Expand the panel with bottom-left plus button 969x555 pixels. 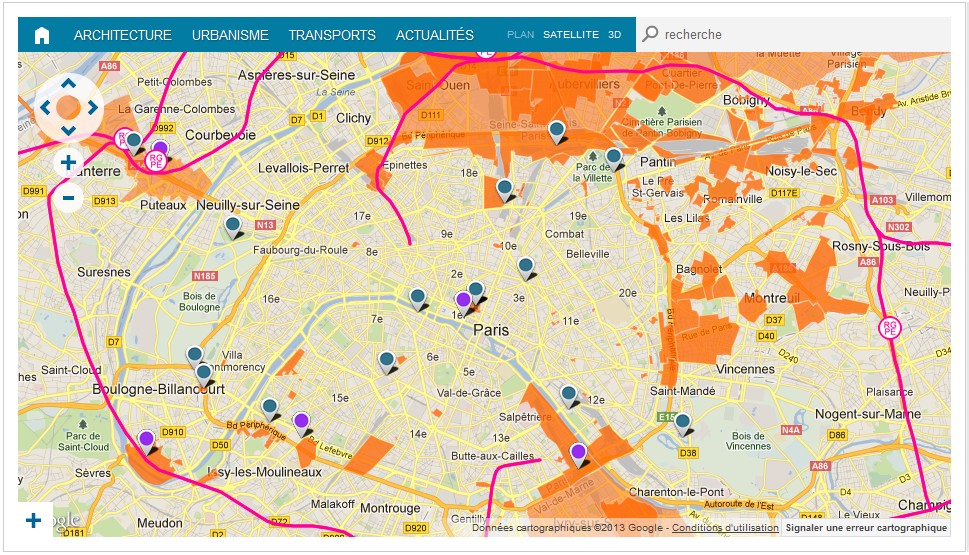tap(33, 520)
